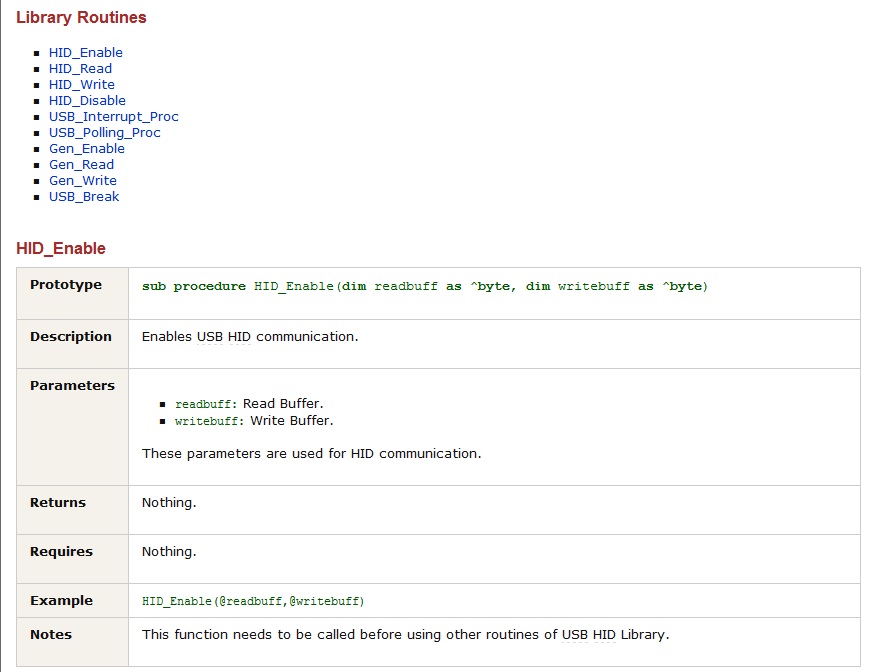The height and width of the screenshot is (672, 874).
Task: Click the note about calling this function first
Action: pos(405,635)
